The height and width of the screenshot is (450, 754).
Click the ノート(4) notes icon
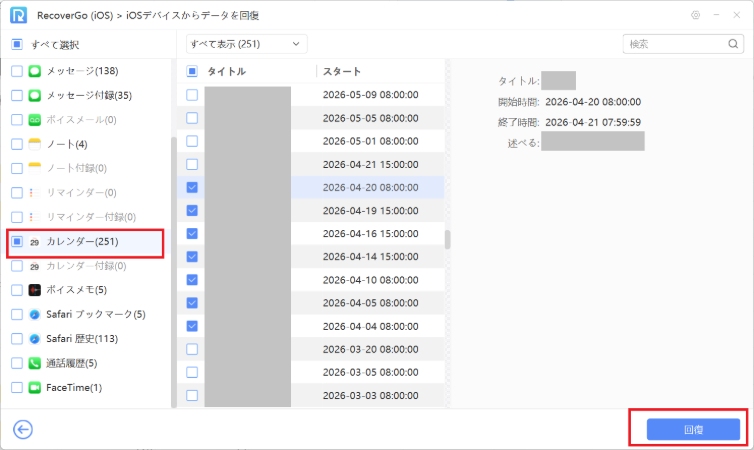(x=35, y=144)
